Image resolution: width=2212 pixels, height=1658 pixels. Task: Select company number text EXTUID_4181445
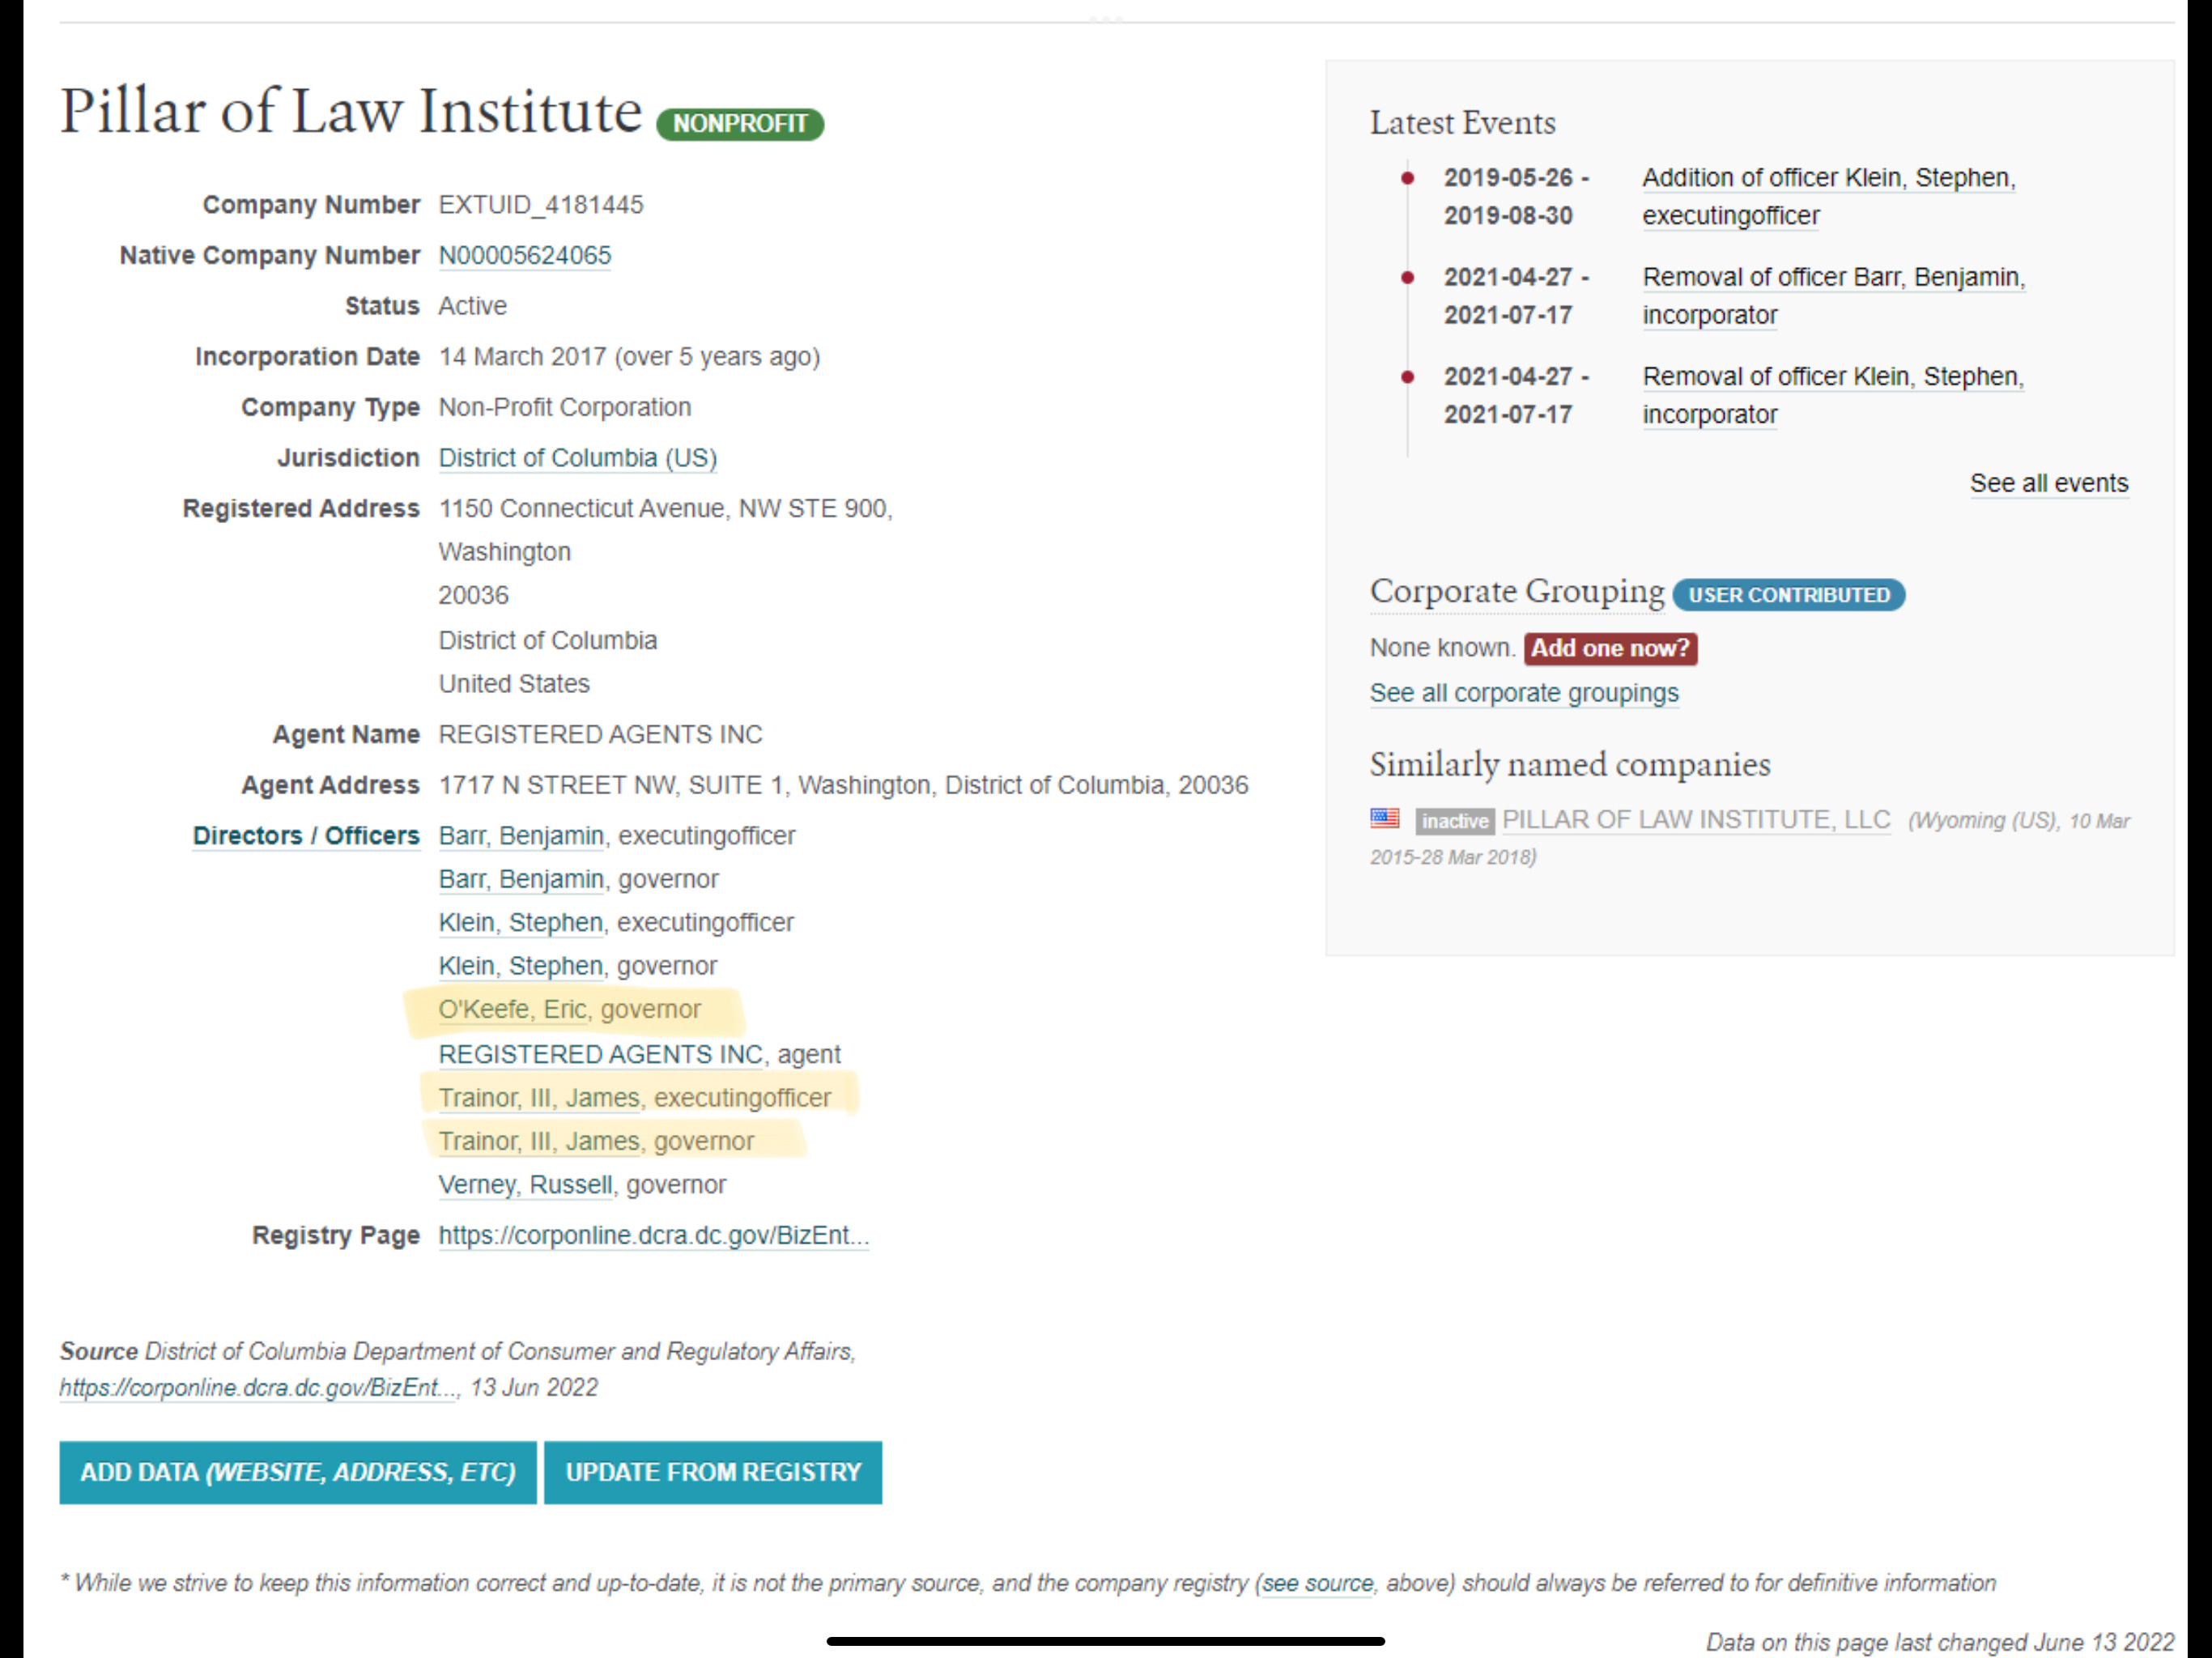541,205
